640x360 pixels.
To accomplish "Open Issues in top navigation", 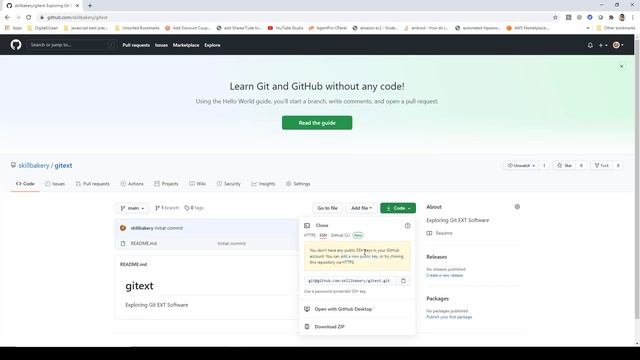I will click(x=161, y=45).
